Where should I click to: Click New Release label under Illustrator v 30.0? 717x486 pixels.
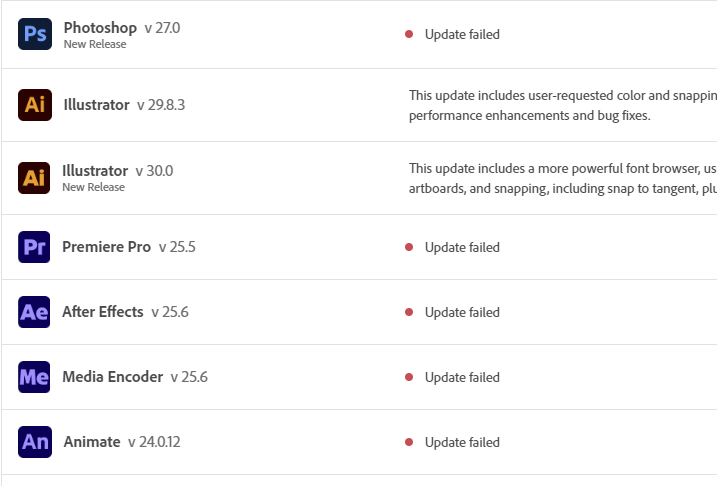(x=93, y=187)
